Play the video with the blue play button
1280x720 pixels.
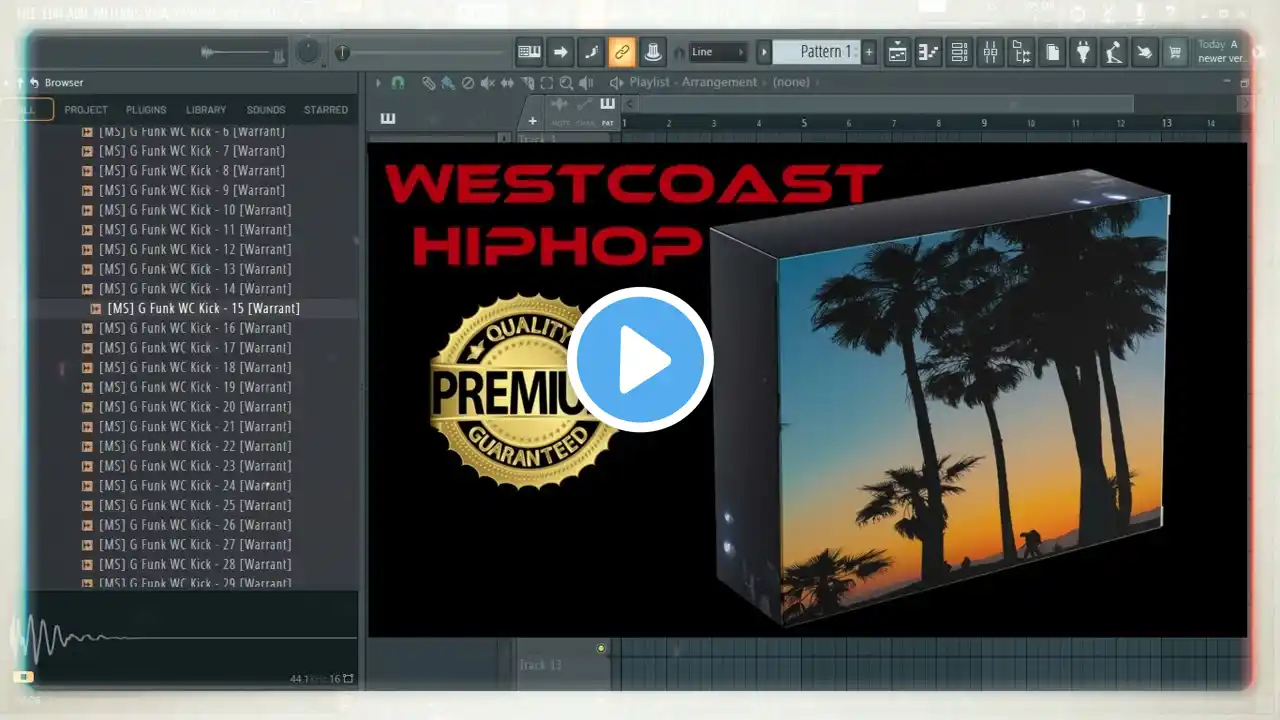(640, 360)
